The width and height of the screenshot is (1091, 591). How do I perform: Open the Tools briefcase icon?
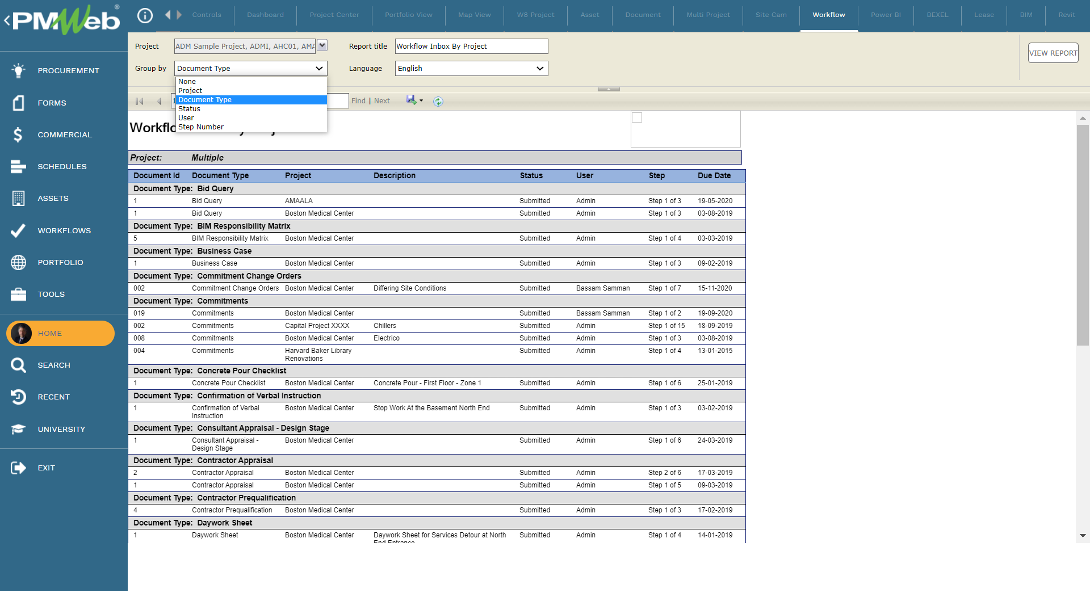point(19,294)
